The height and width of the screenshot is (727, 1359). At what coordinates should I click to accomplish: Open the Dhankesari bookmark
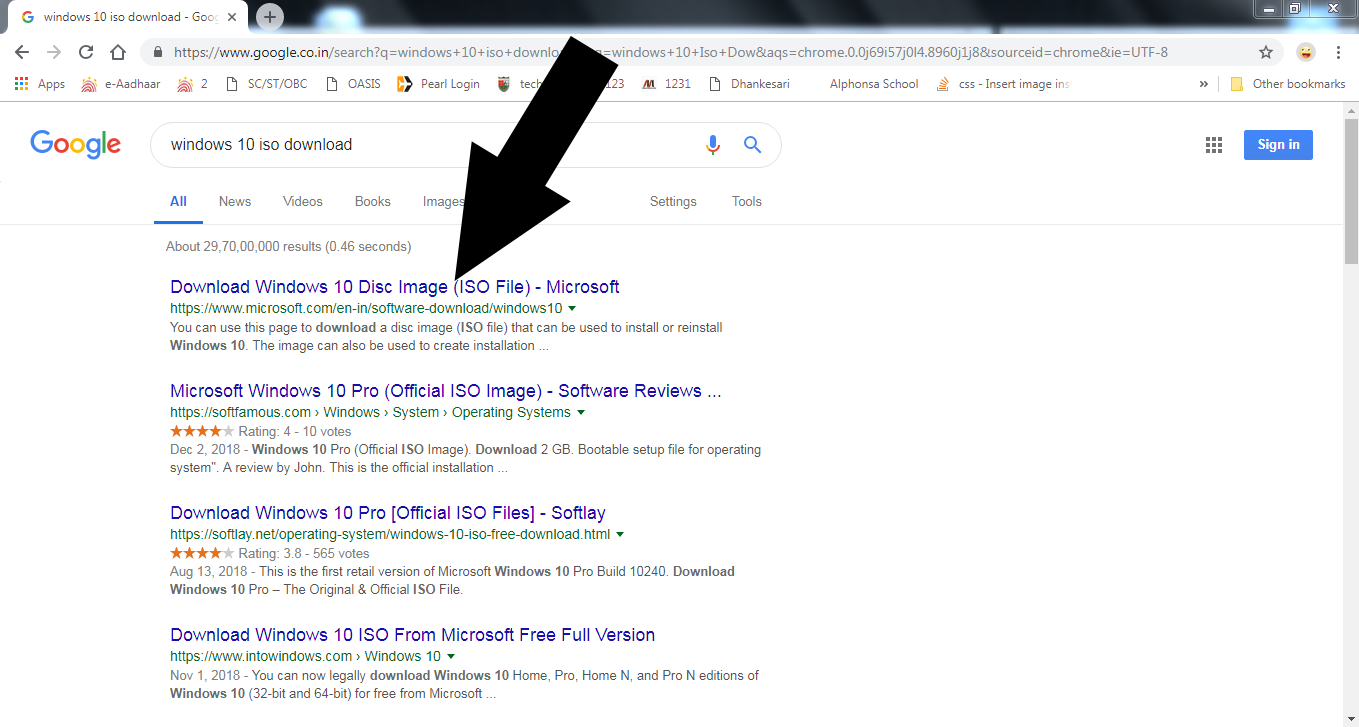(749, 84)
